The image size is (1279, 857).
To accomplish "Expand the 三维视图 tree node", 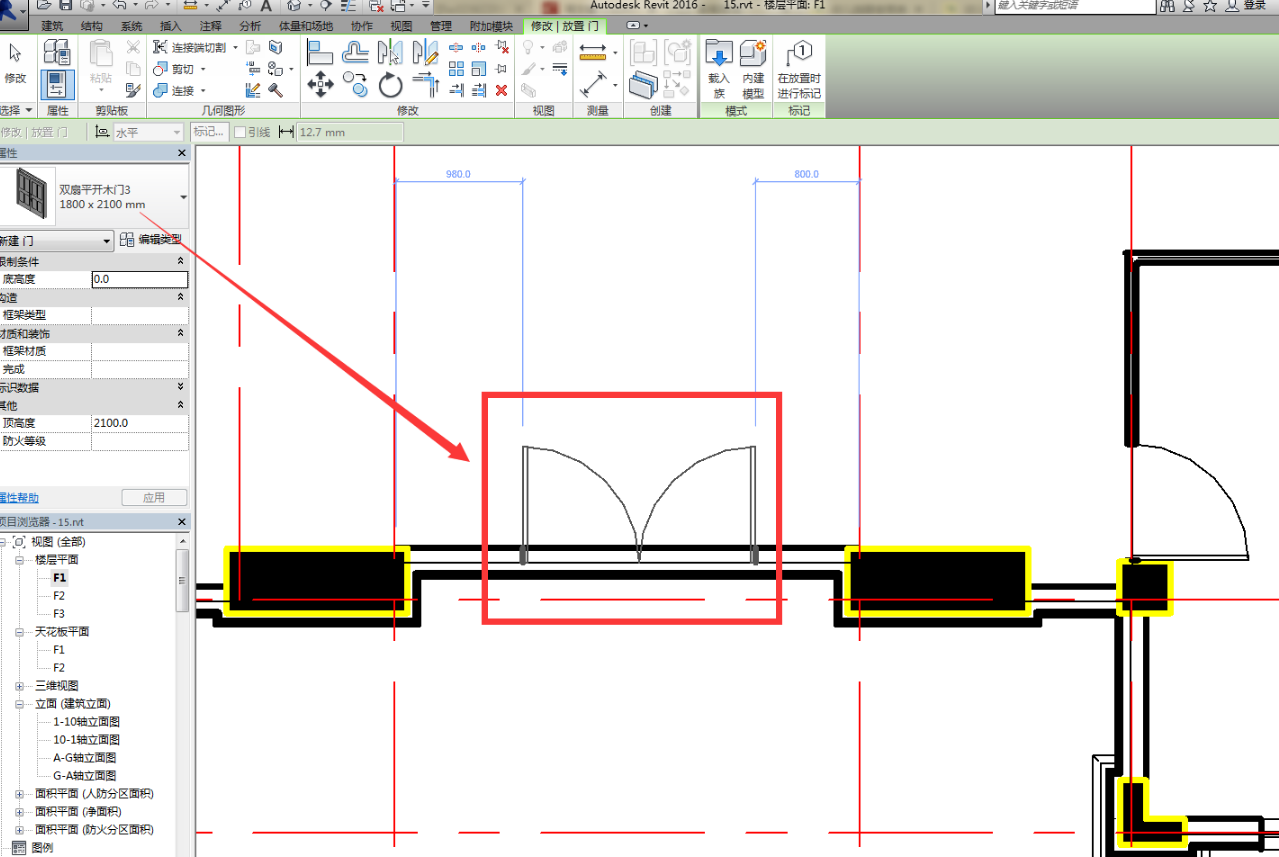I will click(21, 686).
